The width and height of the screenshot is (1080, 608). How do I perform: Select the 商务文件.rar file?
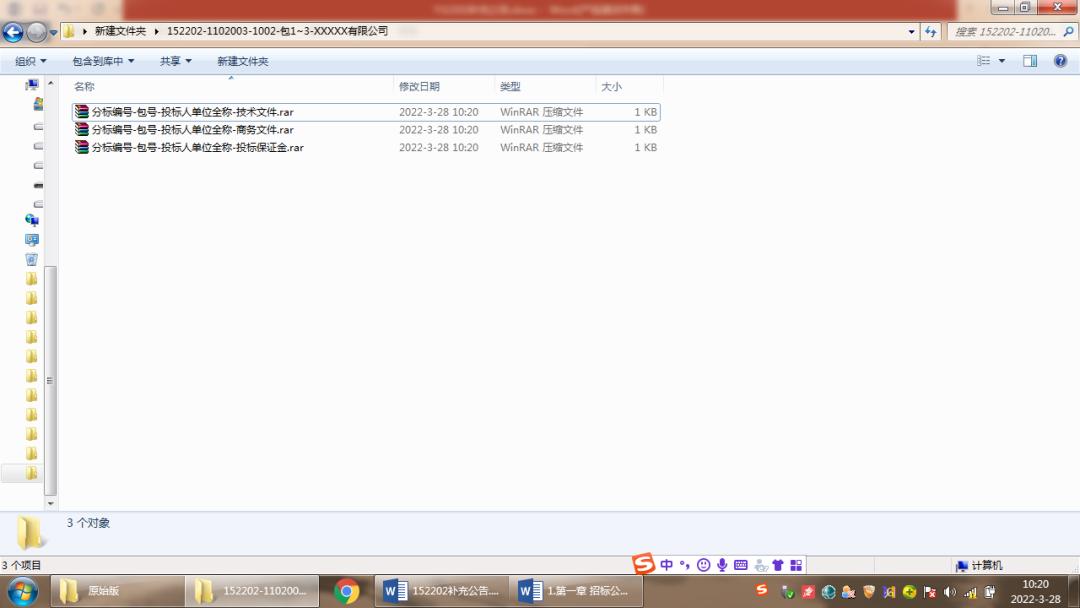tap(366, 129)
